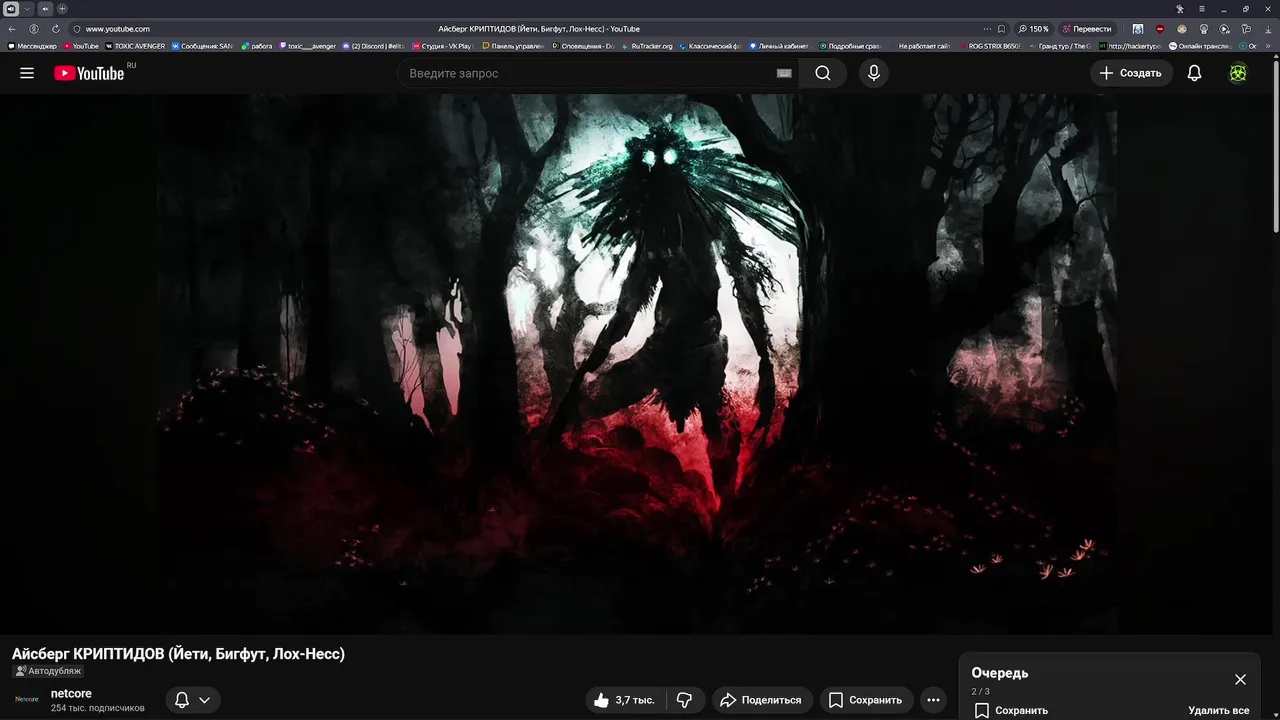Click Перевести translate button

[1087, 29]
